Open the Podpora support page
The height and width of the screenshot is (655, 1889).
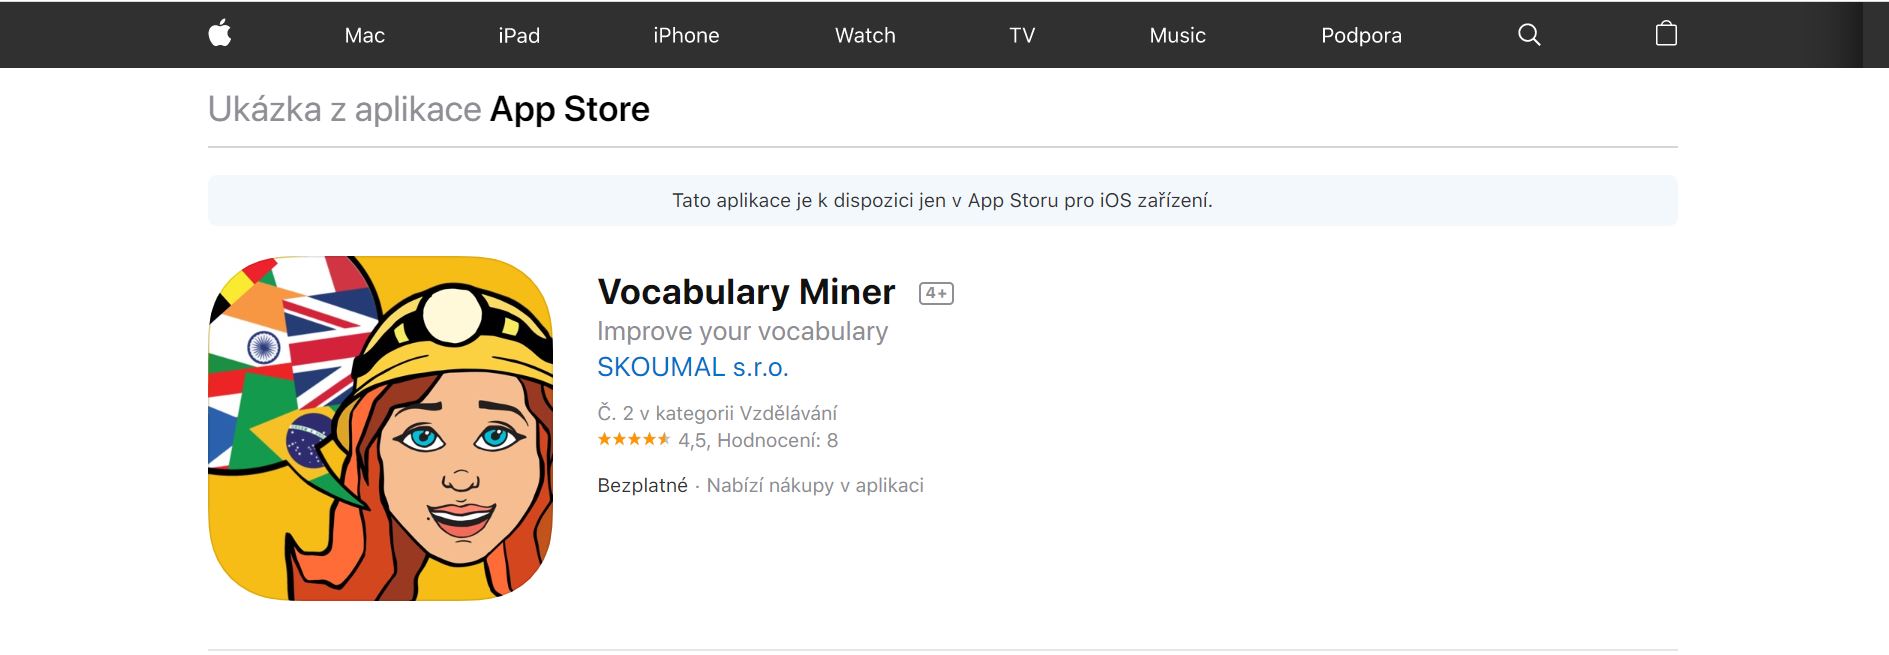1361,35
